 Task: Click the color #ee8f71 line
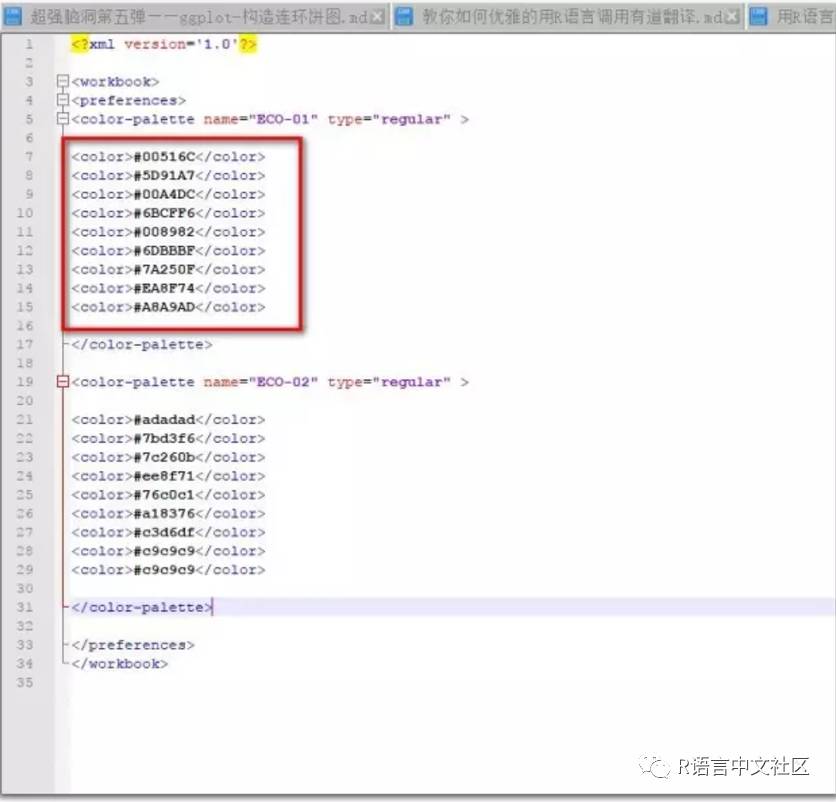168,476
